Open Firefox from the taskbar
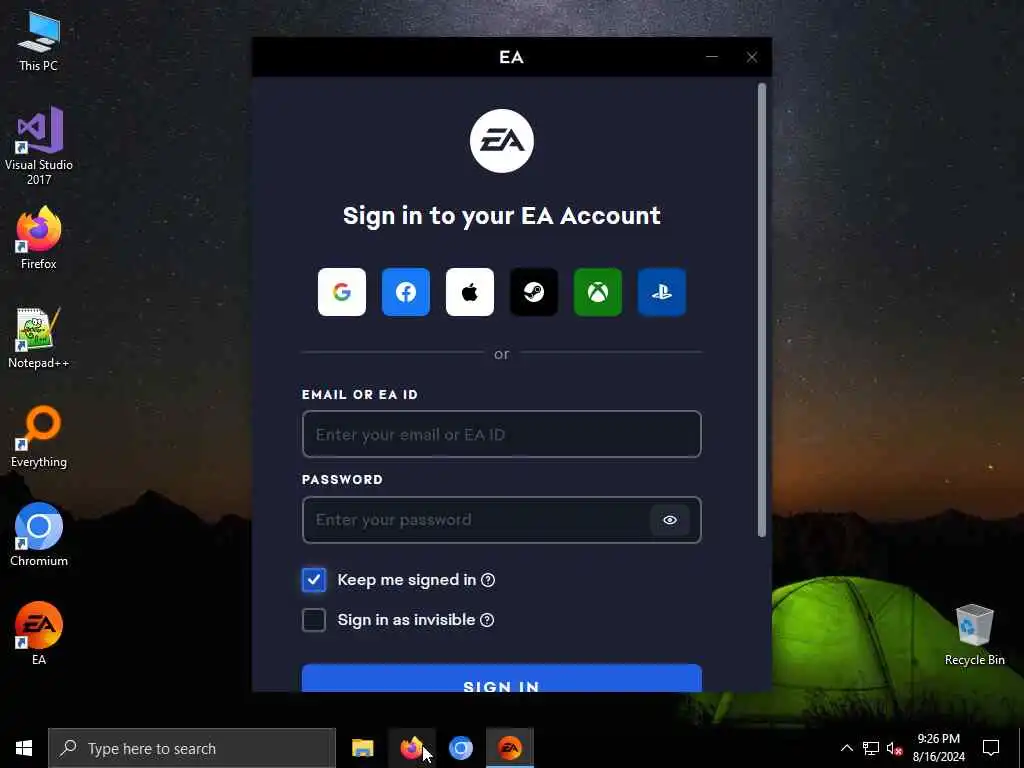The image size is (1024, 768). (411, 748)
